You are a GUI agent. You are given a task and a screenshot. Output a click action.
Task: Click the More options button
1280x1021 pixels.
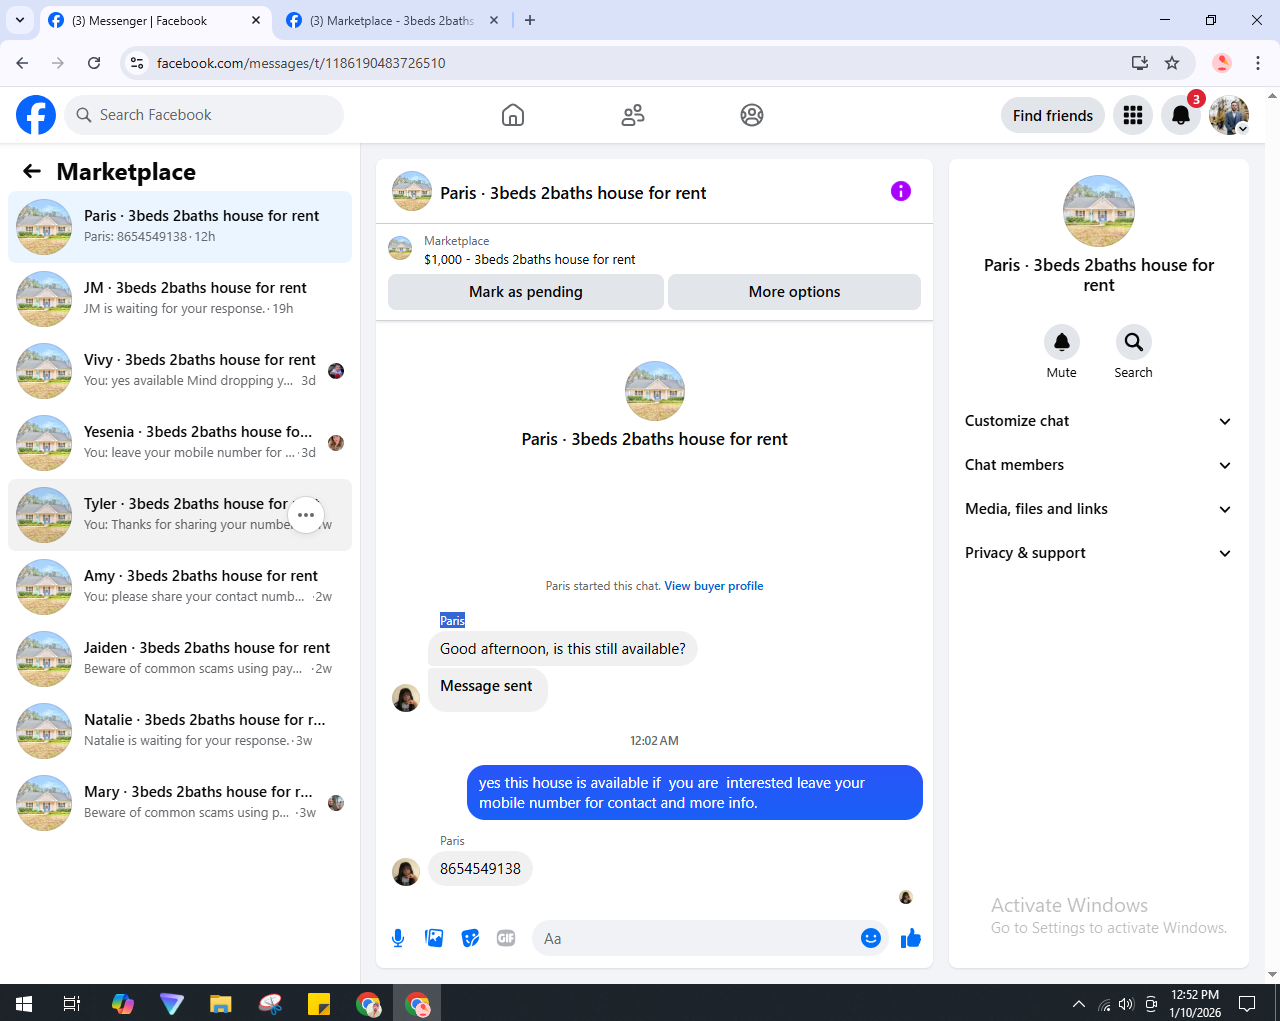coord(794,292)
